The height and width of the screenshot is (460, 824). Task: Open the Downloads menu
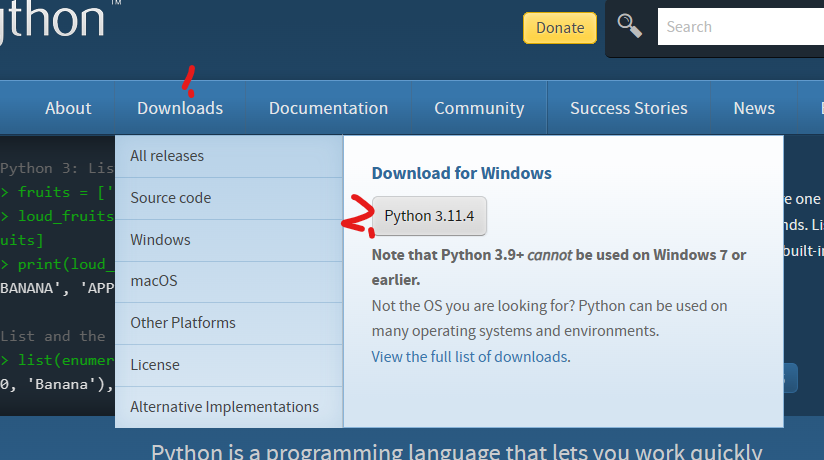[180, 108]
